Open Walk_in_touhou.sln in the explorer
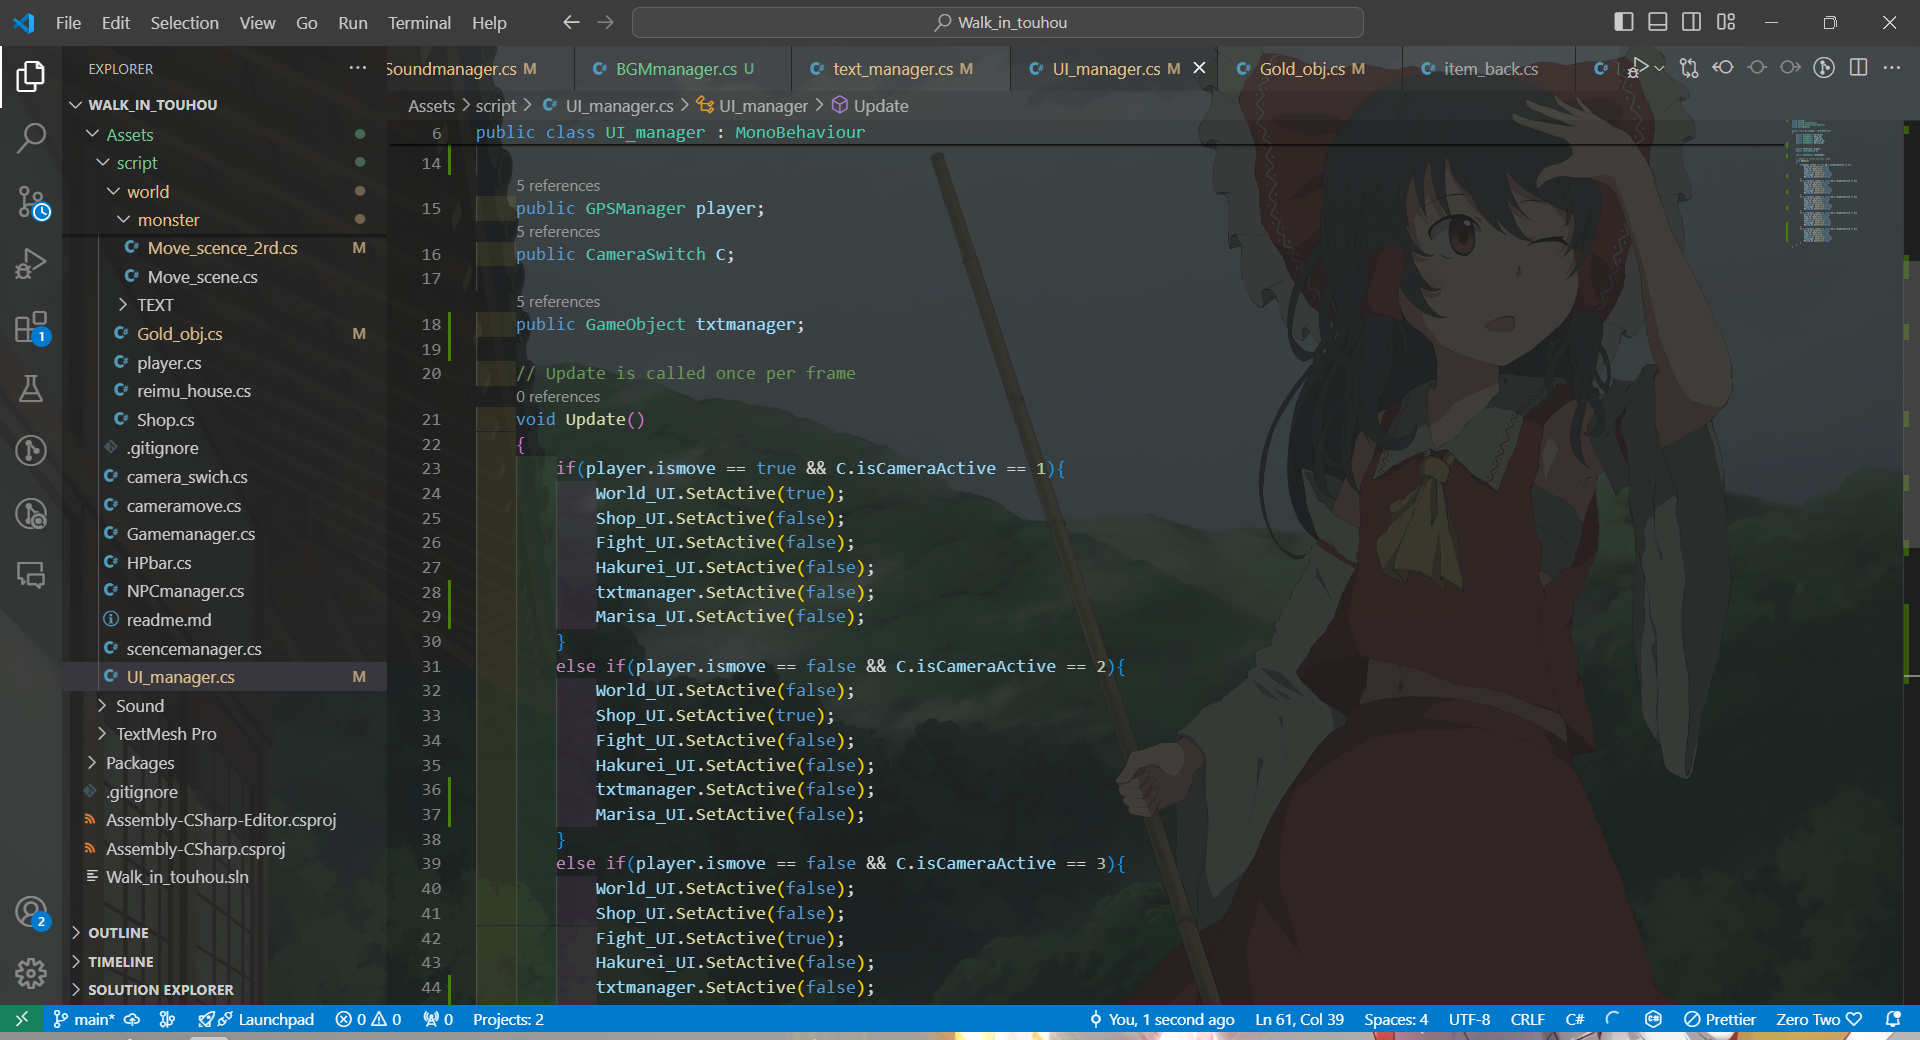The image size is (1920, 1040). coord(177,877)
